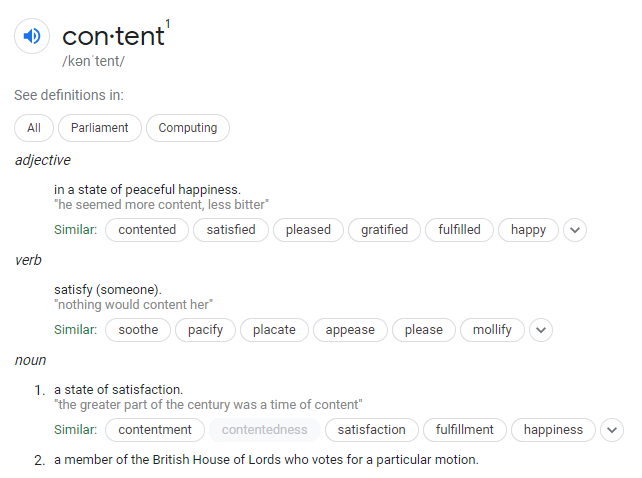The height and width of the screenshot is (478, 642).
Task: Expand more noun synonyms after happiness
Action: point(612,430)
